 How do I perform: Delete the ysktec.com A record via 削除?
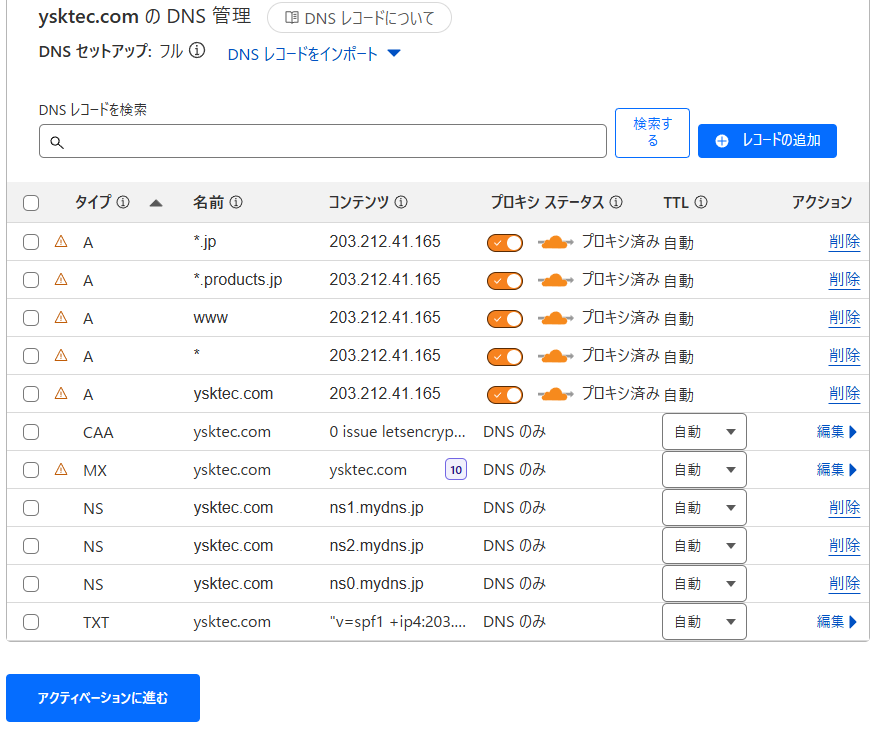coord(844,395)
